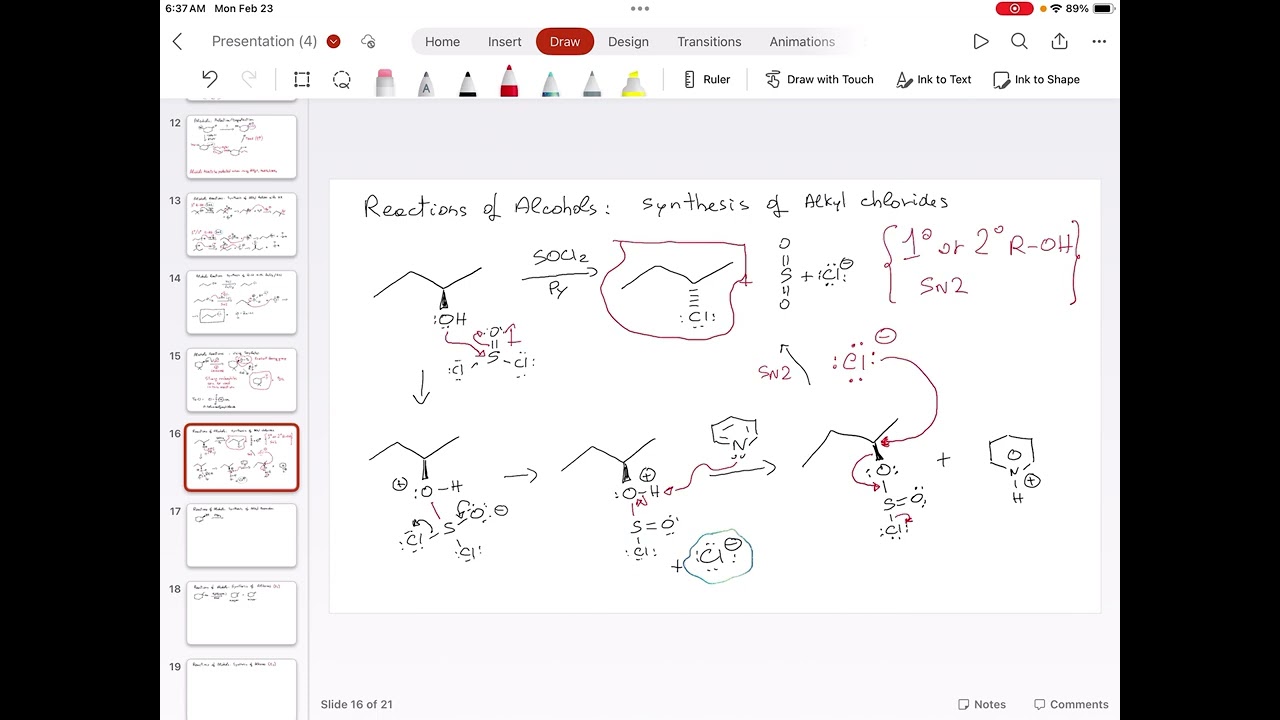Click the redo arrow
Viewport: 1280px width, 720px height.
click(249, 79)
